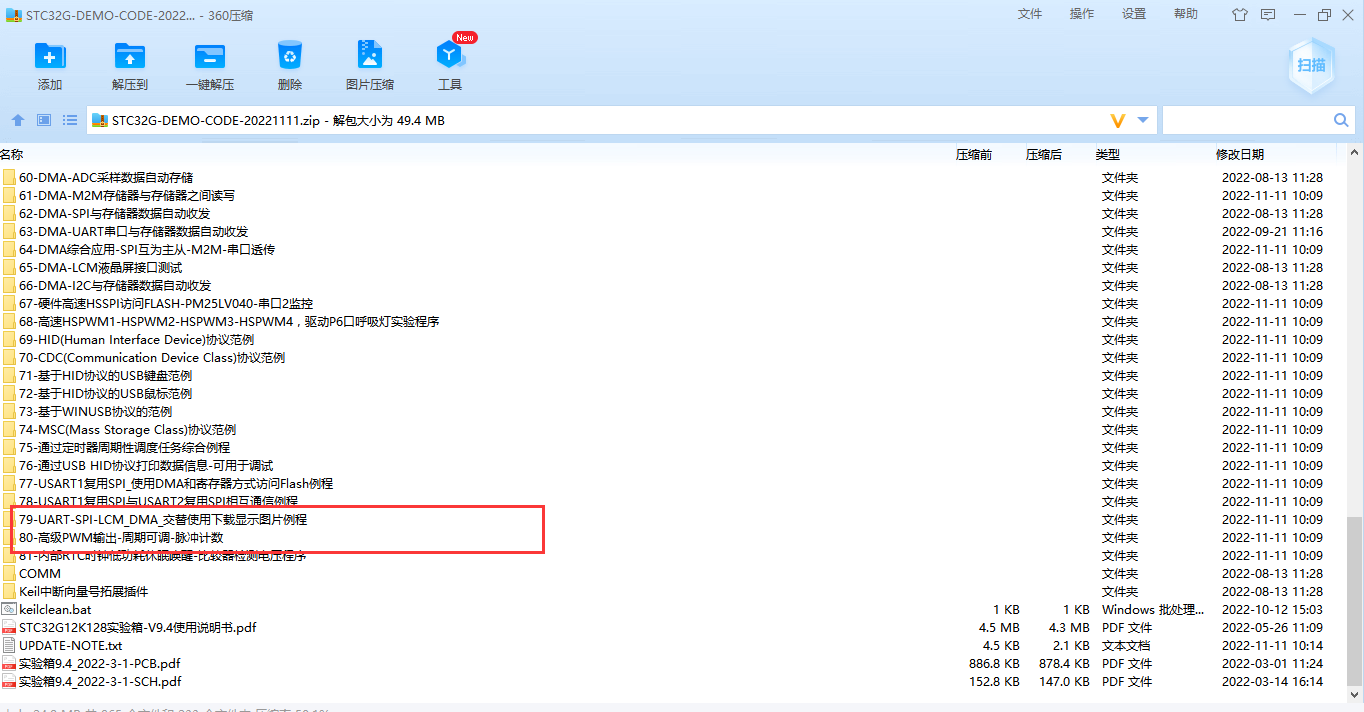Click the 解压到 (Extract to) icon
The height and width of the screenshot is (712, 1364).
[130, 55]
